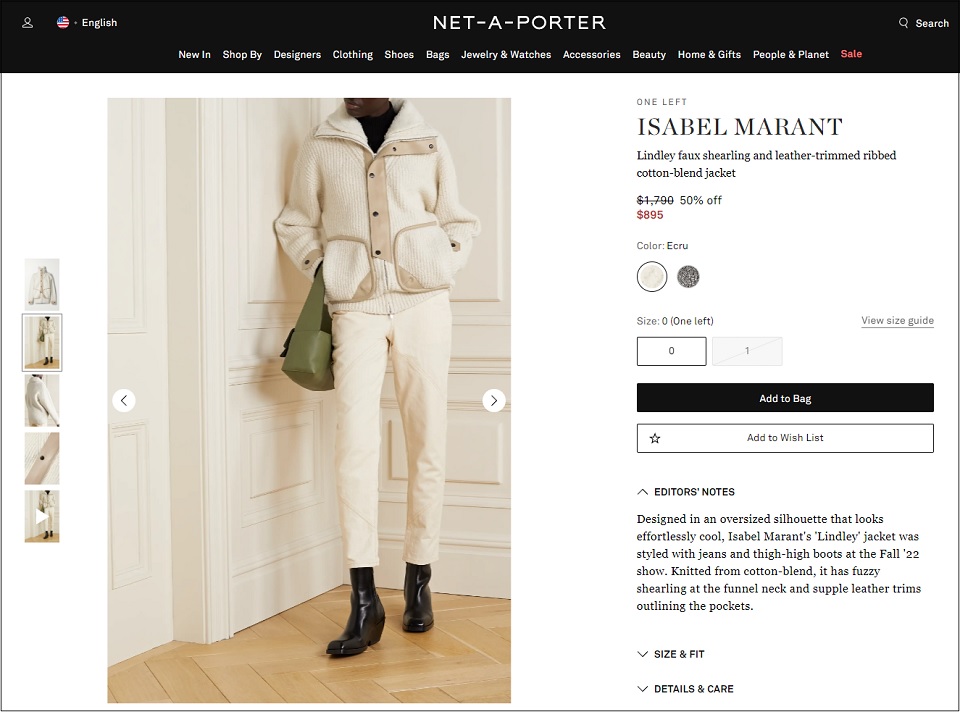Viewport: 960px width, 712px height.
Task: Click the search magnifier icon
Action: click(903, 23)
